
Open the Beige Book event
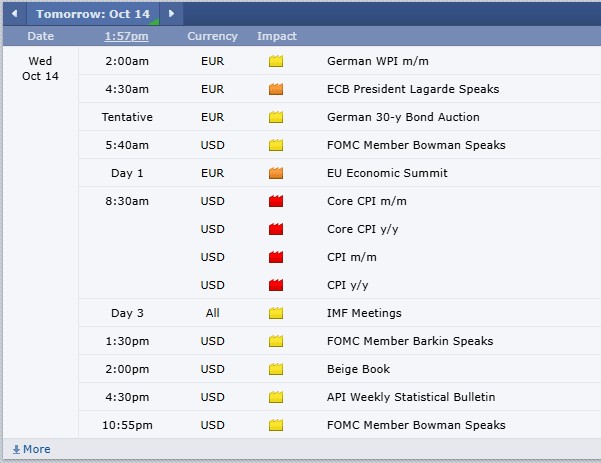pos(358,369)
